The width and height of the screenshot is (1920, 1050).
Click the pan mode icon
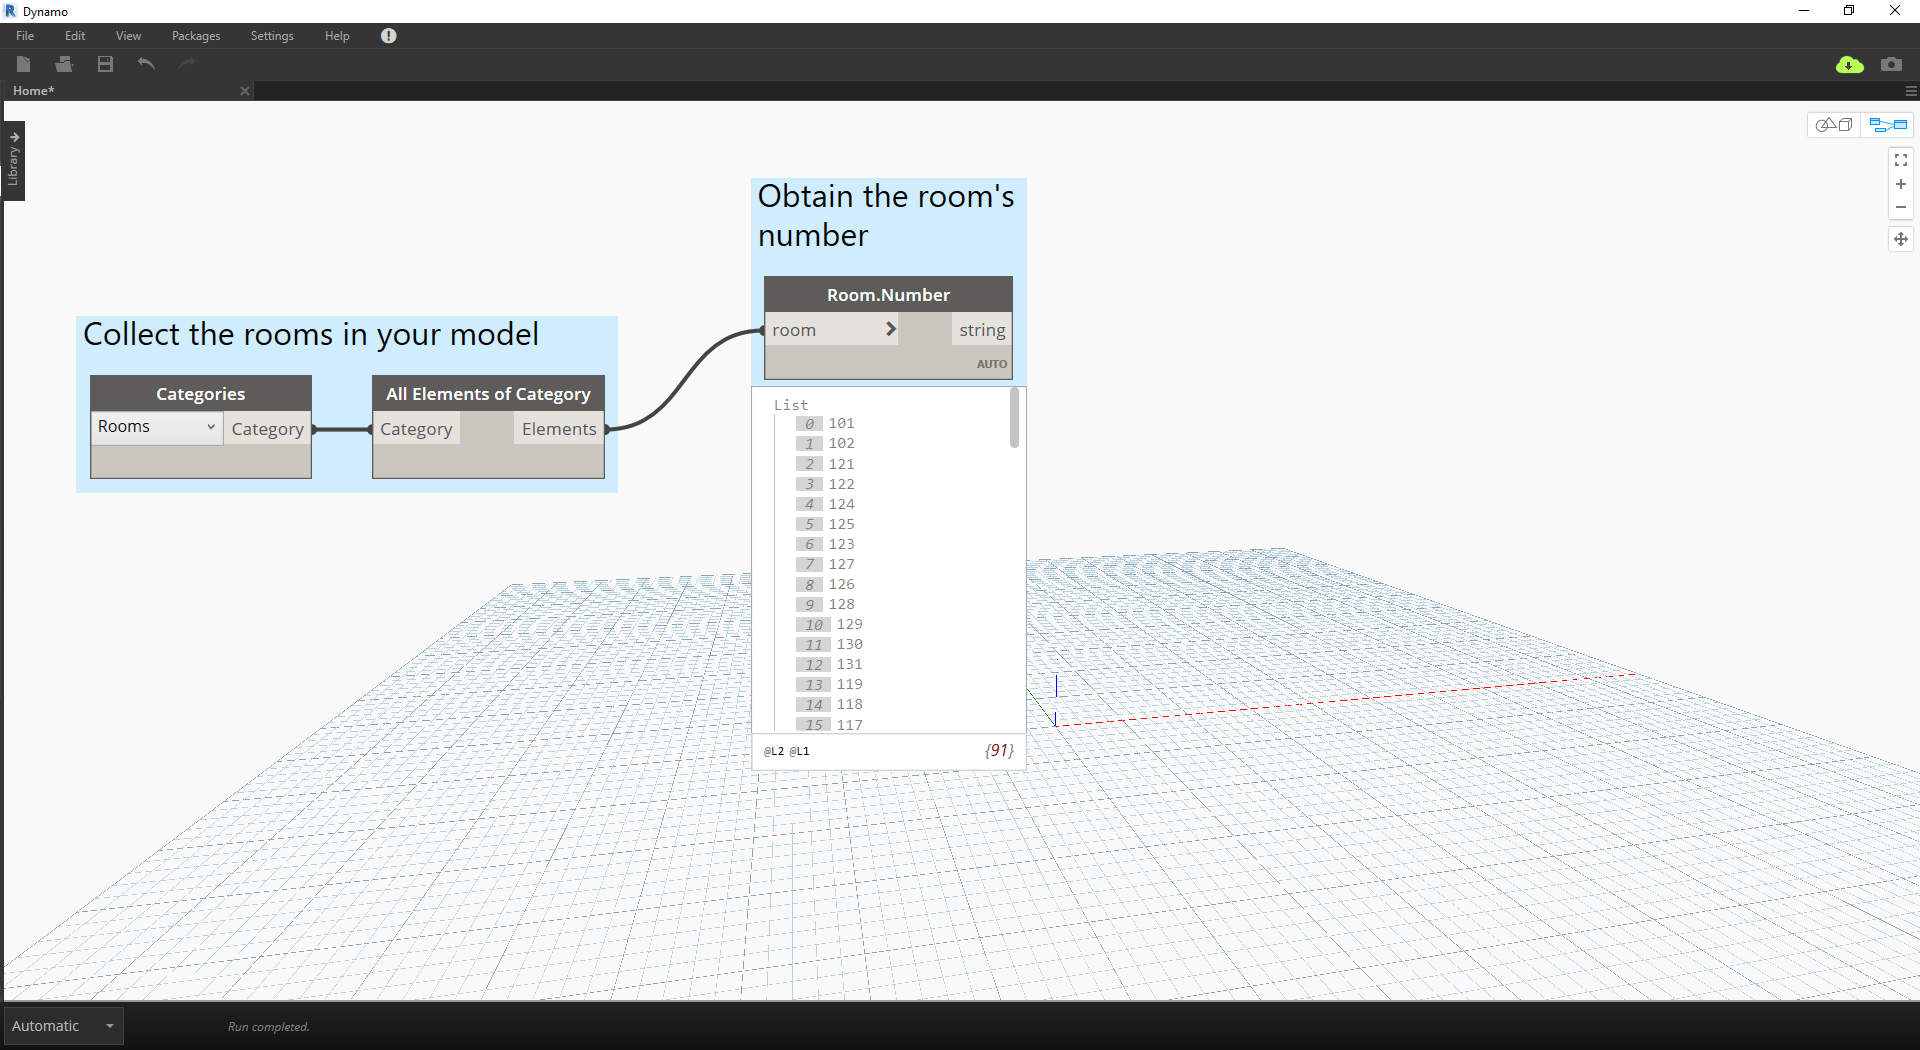click(x=1901, y=239)
